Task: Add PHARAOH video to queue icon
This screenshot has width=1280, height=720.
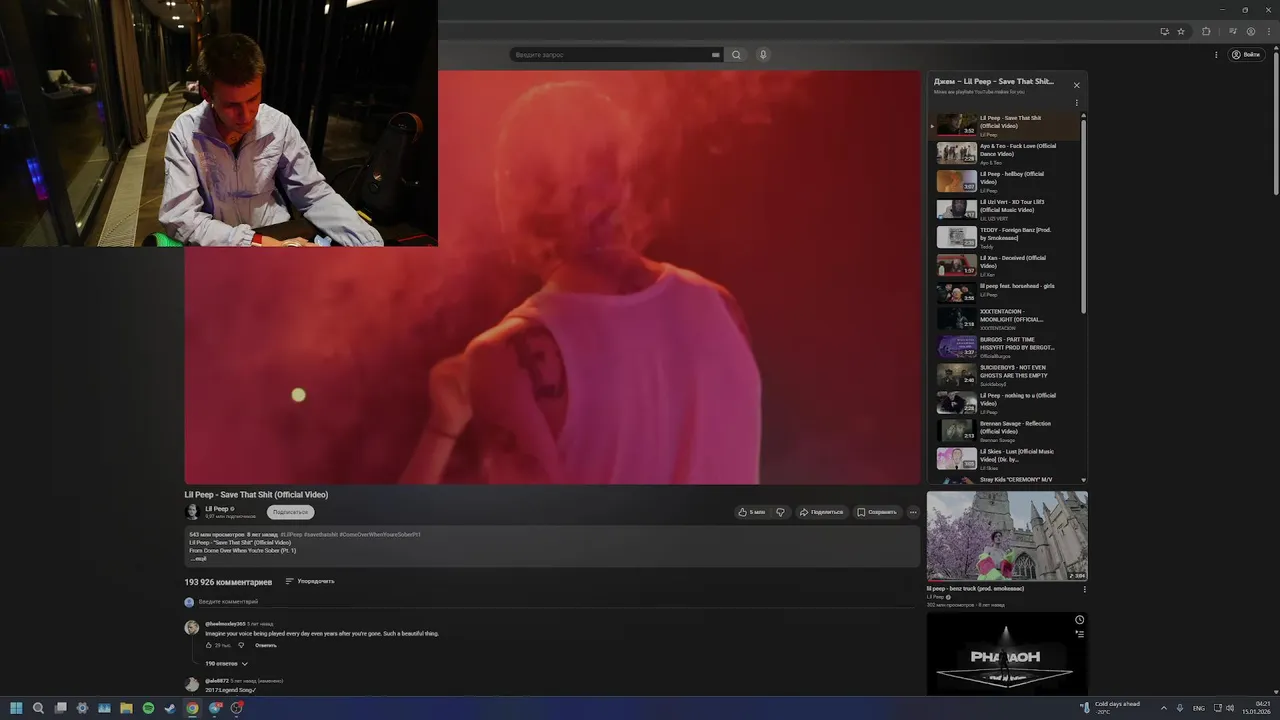Action: 1079,633
